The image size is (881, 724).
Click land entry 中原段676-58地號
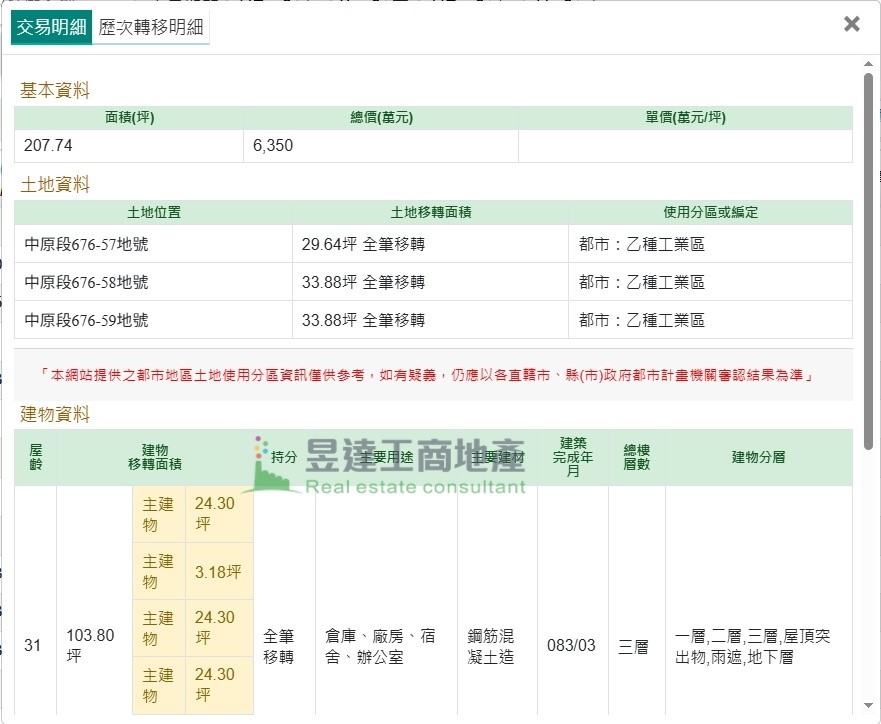[87, 282]
